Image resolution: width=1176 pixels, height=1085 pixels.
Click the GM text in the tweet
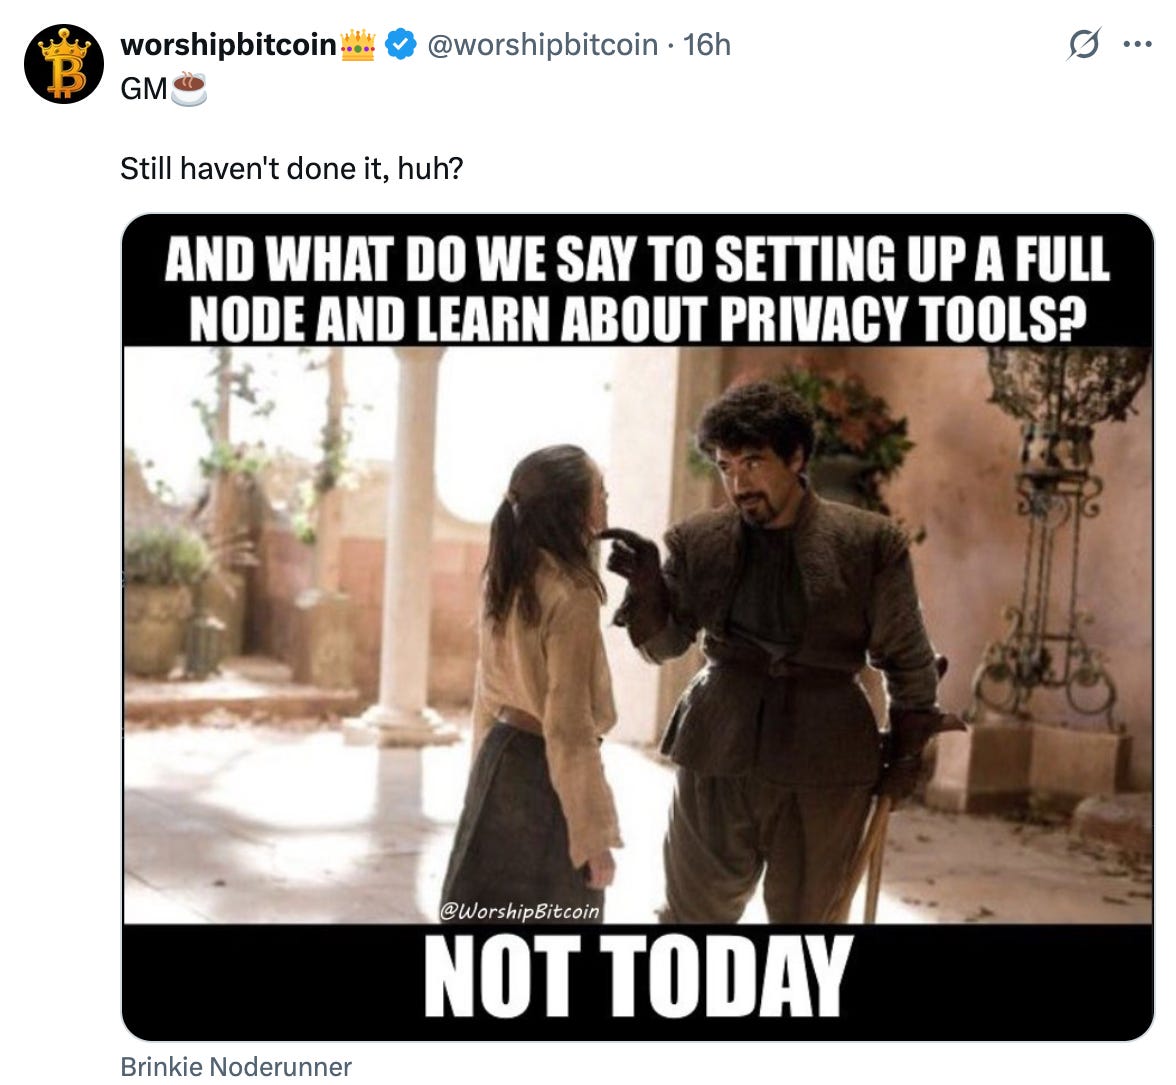(x=144, y=88)
